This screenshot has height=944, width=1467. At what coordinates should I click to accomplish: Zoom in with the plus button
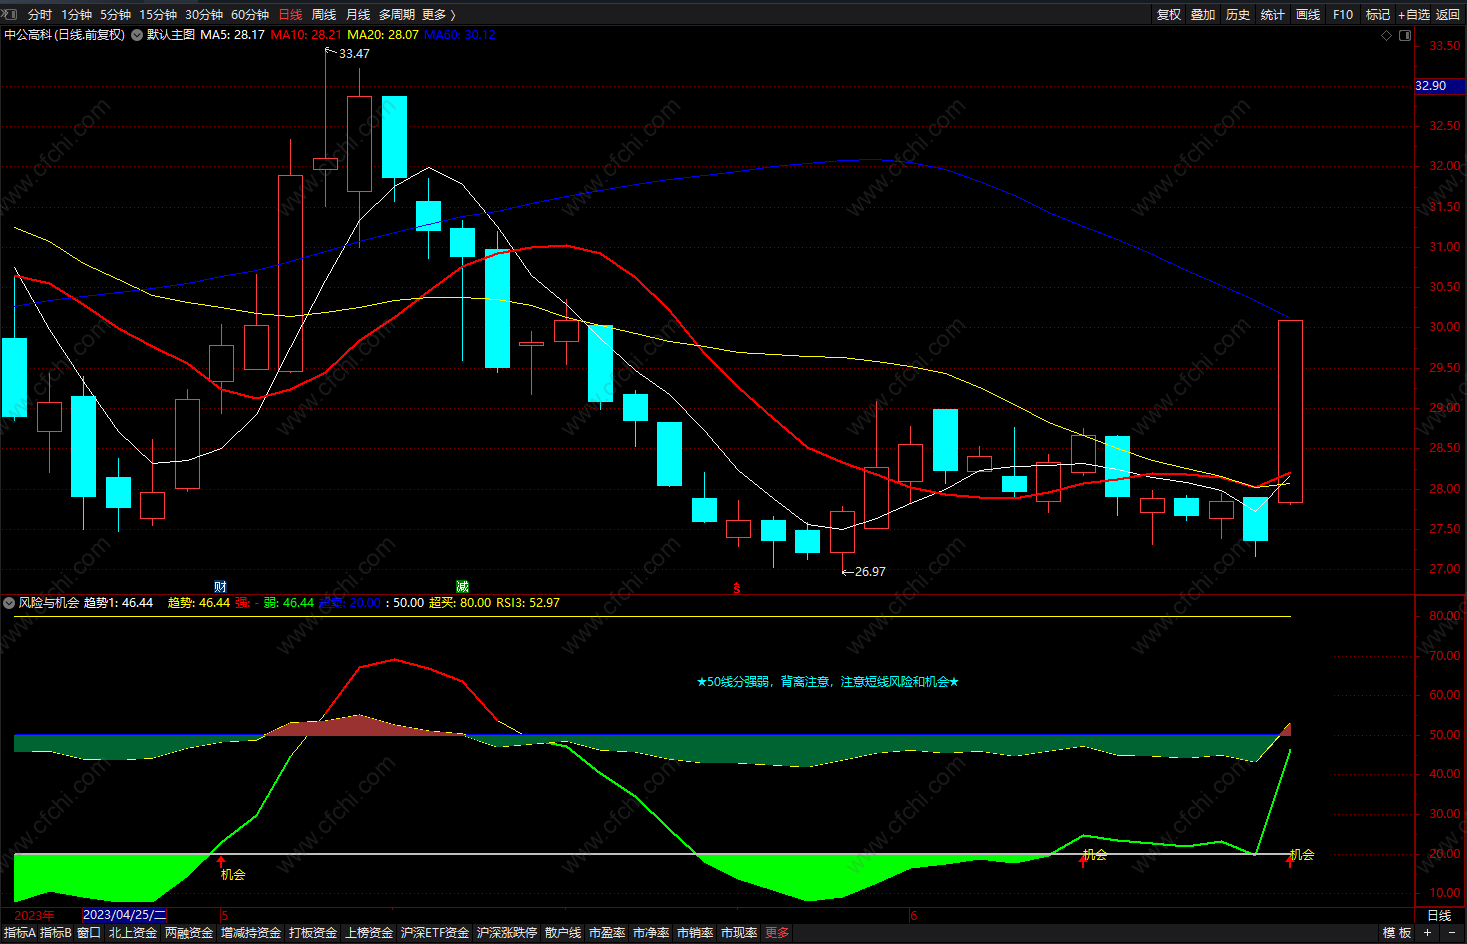(x=1428, y=932)
